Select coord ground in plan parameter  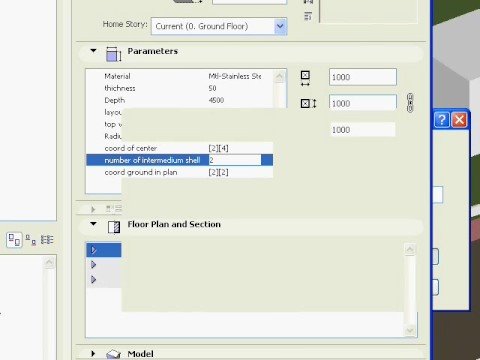click(x=180, y=172)
